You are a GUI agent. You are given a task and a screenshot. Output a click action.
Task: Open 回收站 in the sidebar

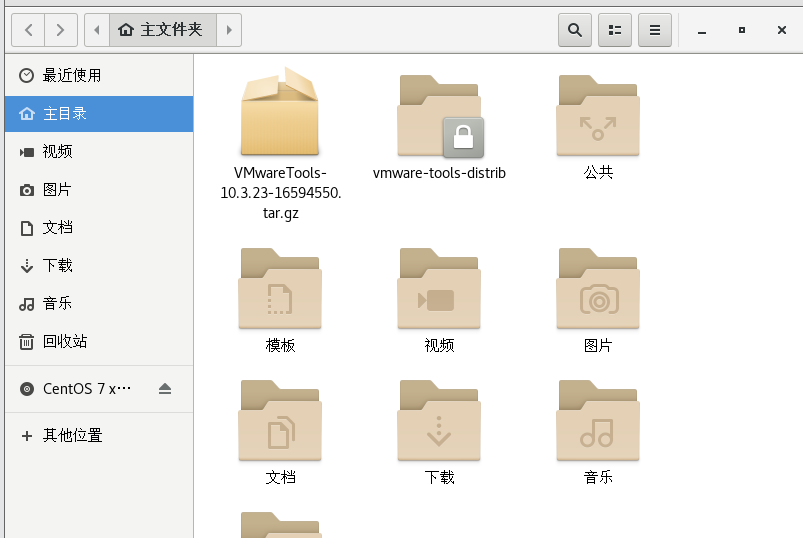coord(99,341)
